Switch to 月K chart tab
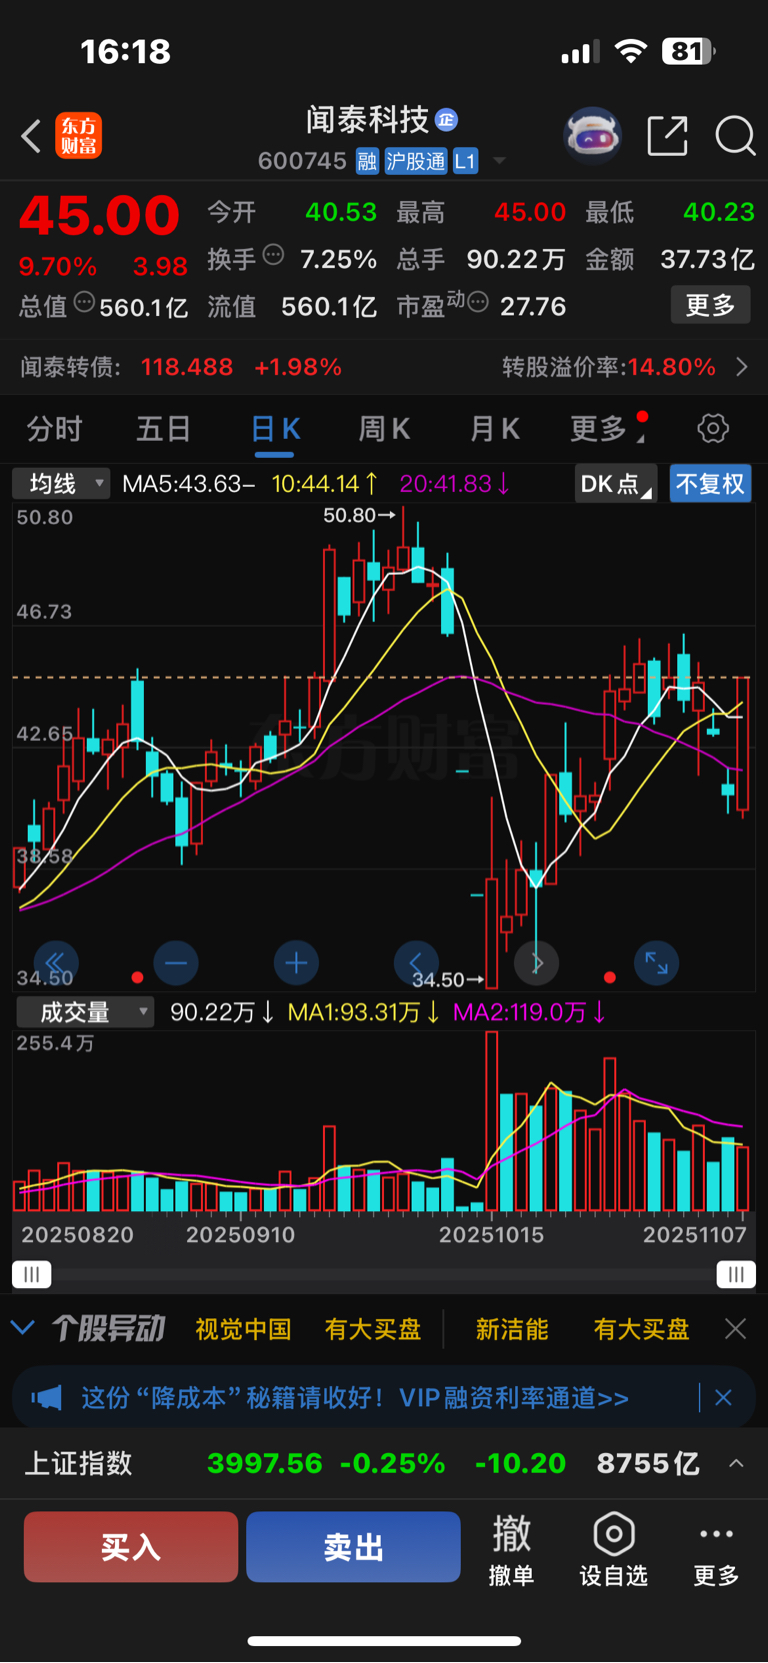Screen dimensions: 768x1663 click(x=494, y=429)
